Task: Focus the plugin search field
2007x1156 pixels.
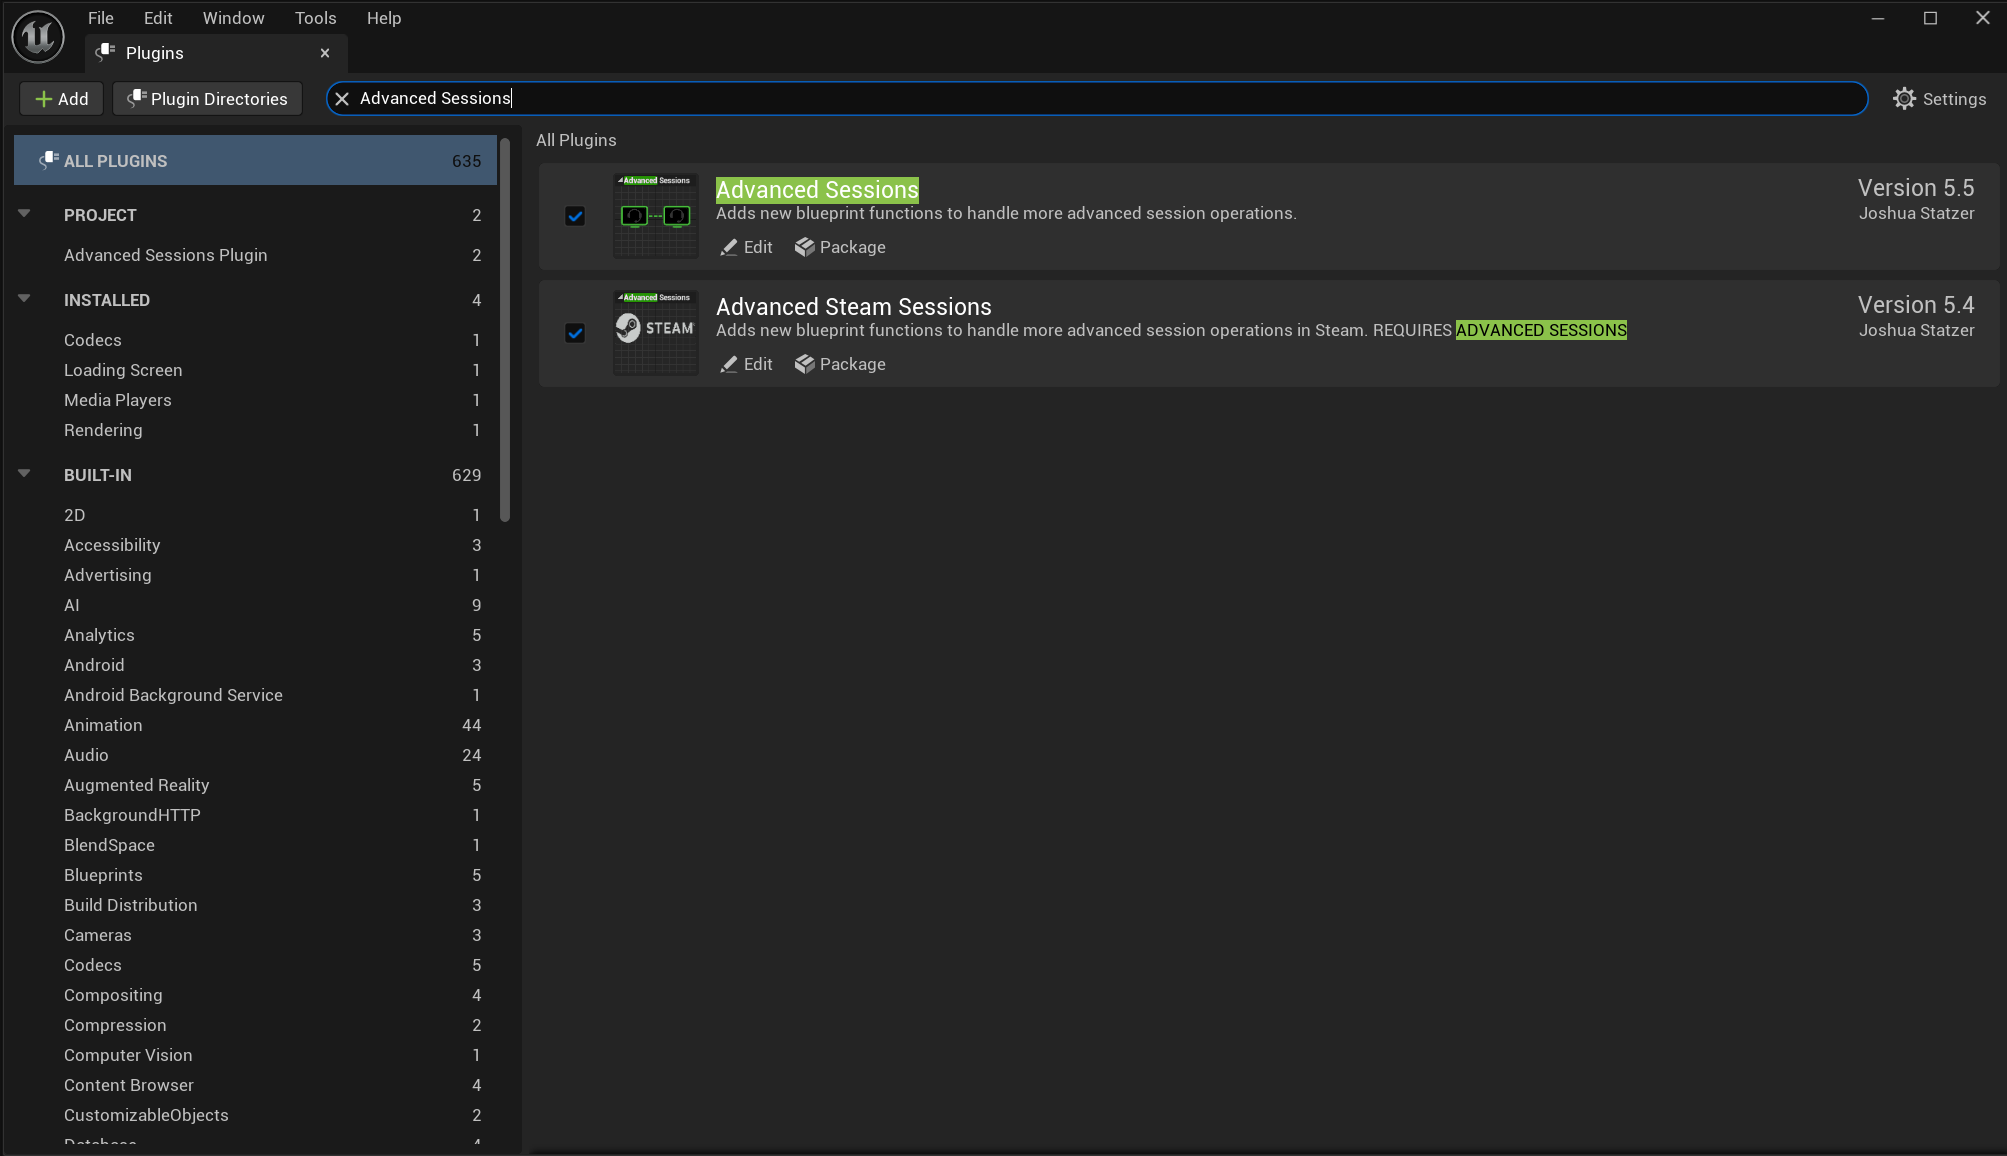Action: pos(1097,98)
